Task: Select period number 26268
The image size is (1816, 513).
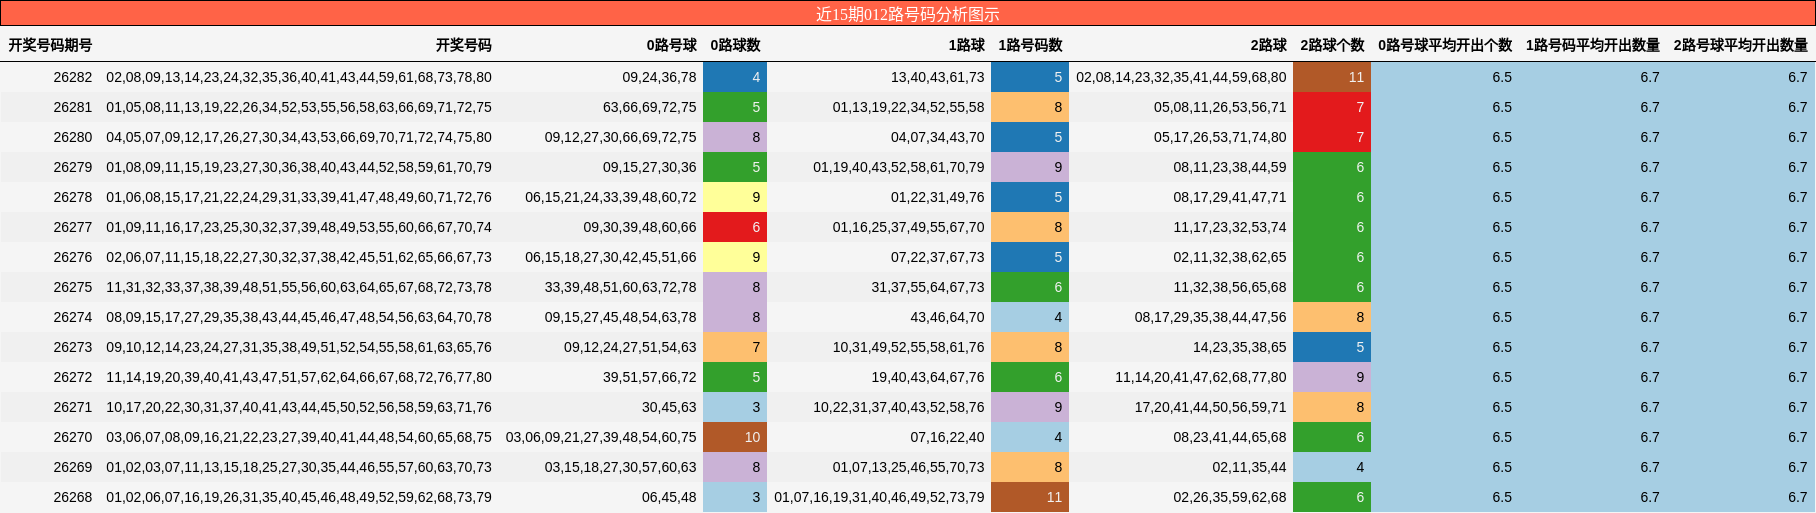Action: coord(73,497)
